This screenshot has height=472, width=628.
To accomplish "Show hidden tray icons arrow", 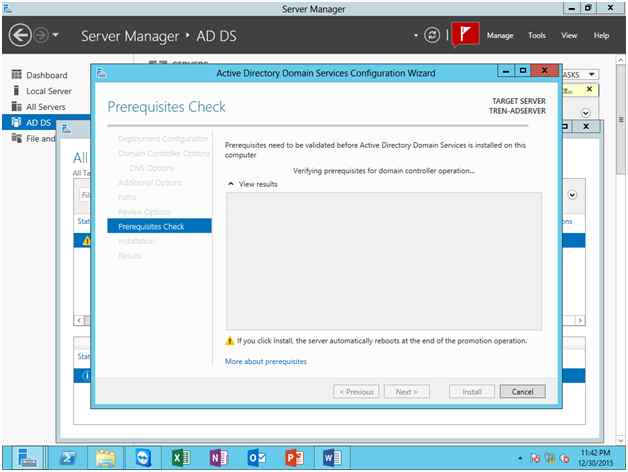I will 519,458.
